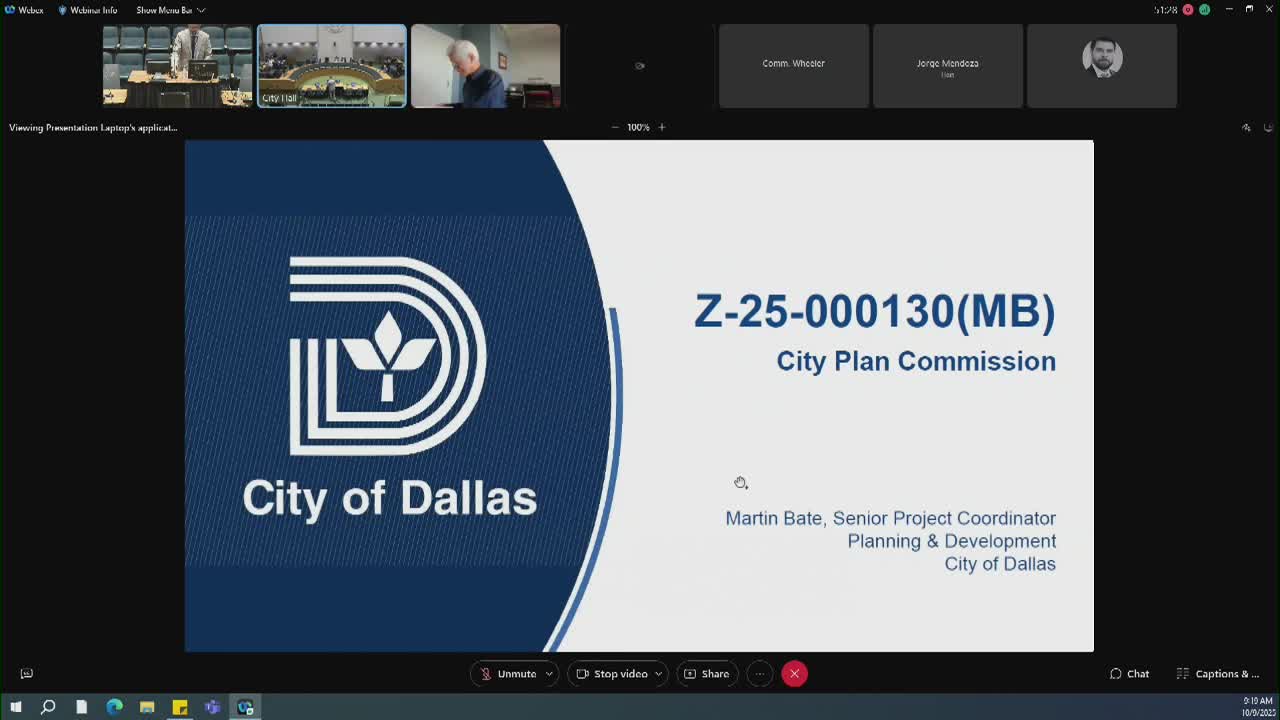Select the bearded man's profile picture tile
This screenshot has width=1280, height=720.
[1102, 66]
